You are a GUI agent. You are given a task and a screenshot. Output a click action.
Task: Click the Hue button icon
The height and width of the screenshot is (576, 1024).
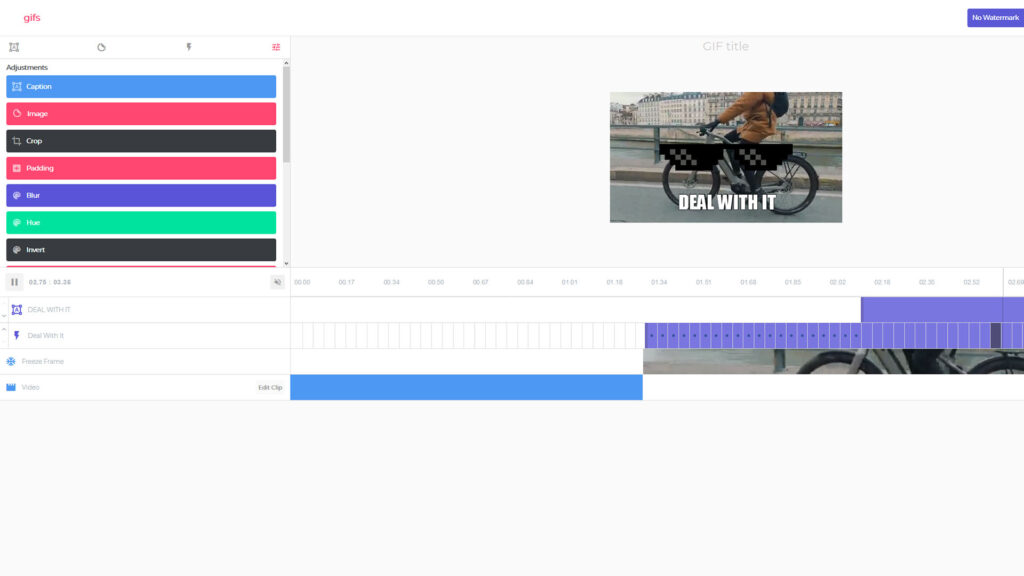click(x=17, y=223)
